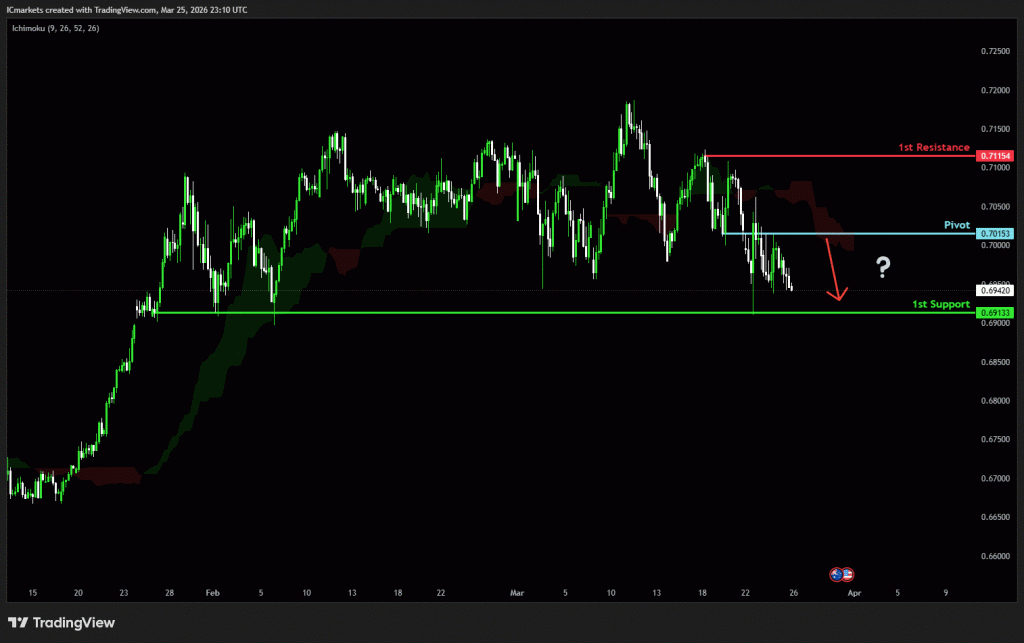Click the red downward arrow drawing

pos(832,270)
